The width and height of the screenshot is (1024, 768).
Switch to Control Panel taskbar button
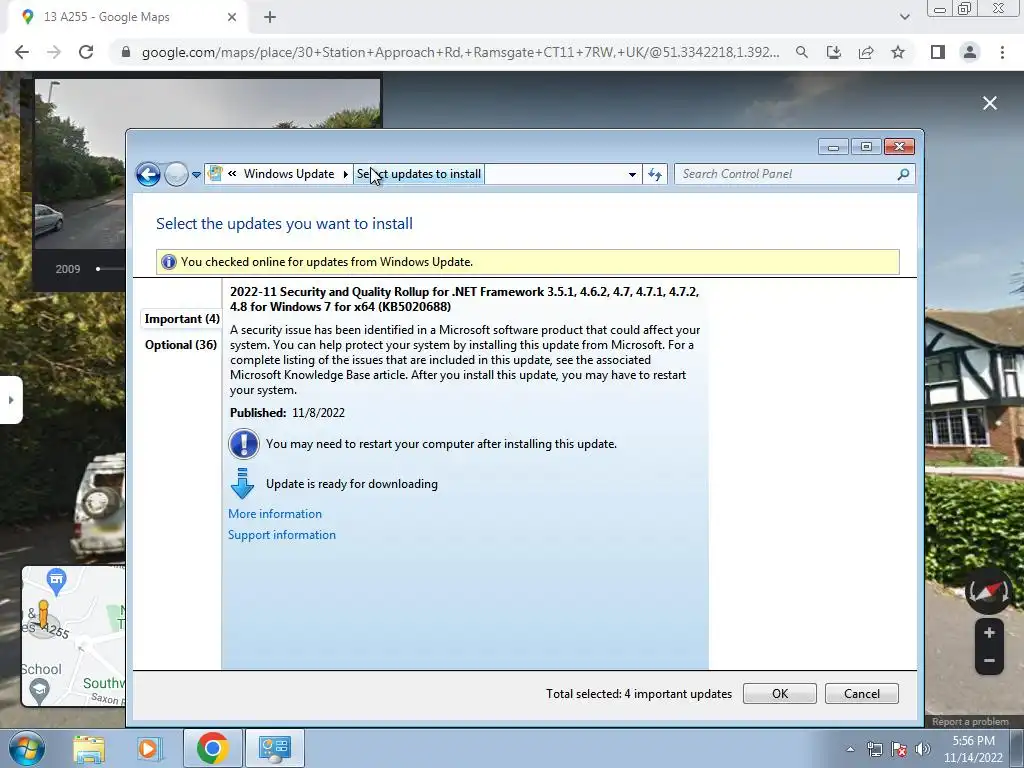point(275,748)
